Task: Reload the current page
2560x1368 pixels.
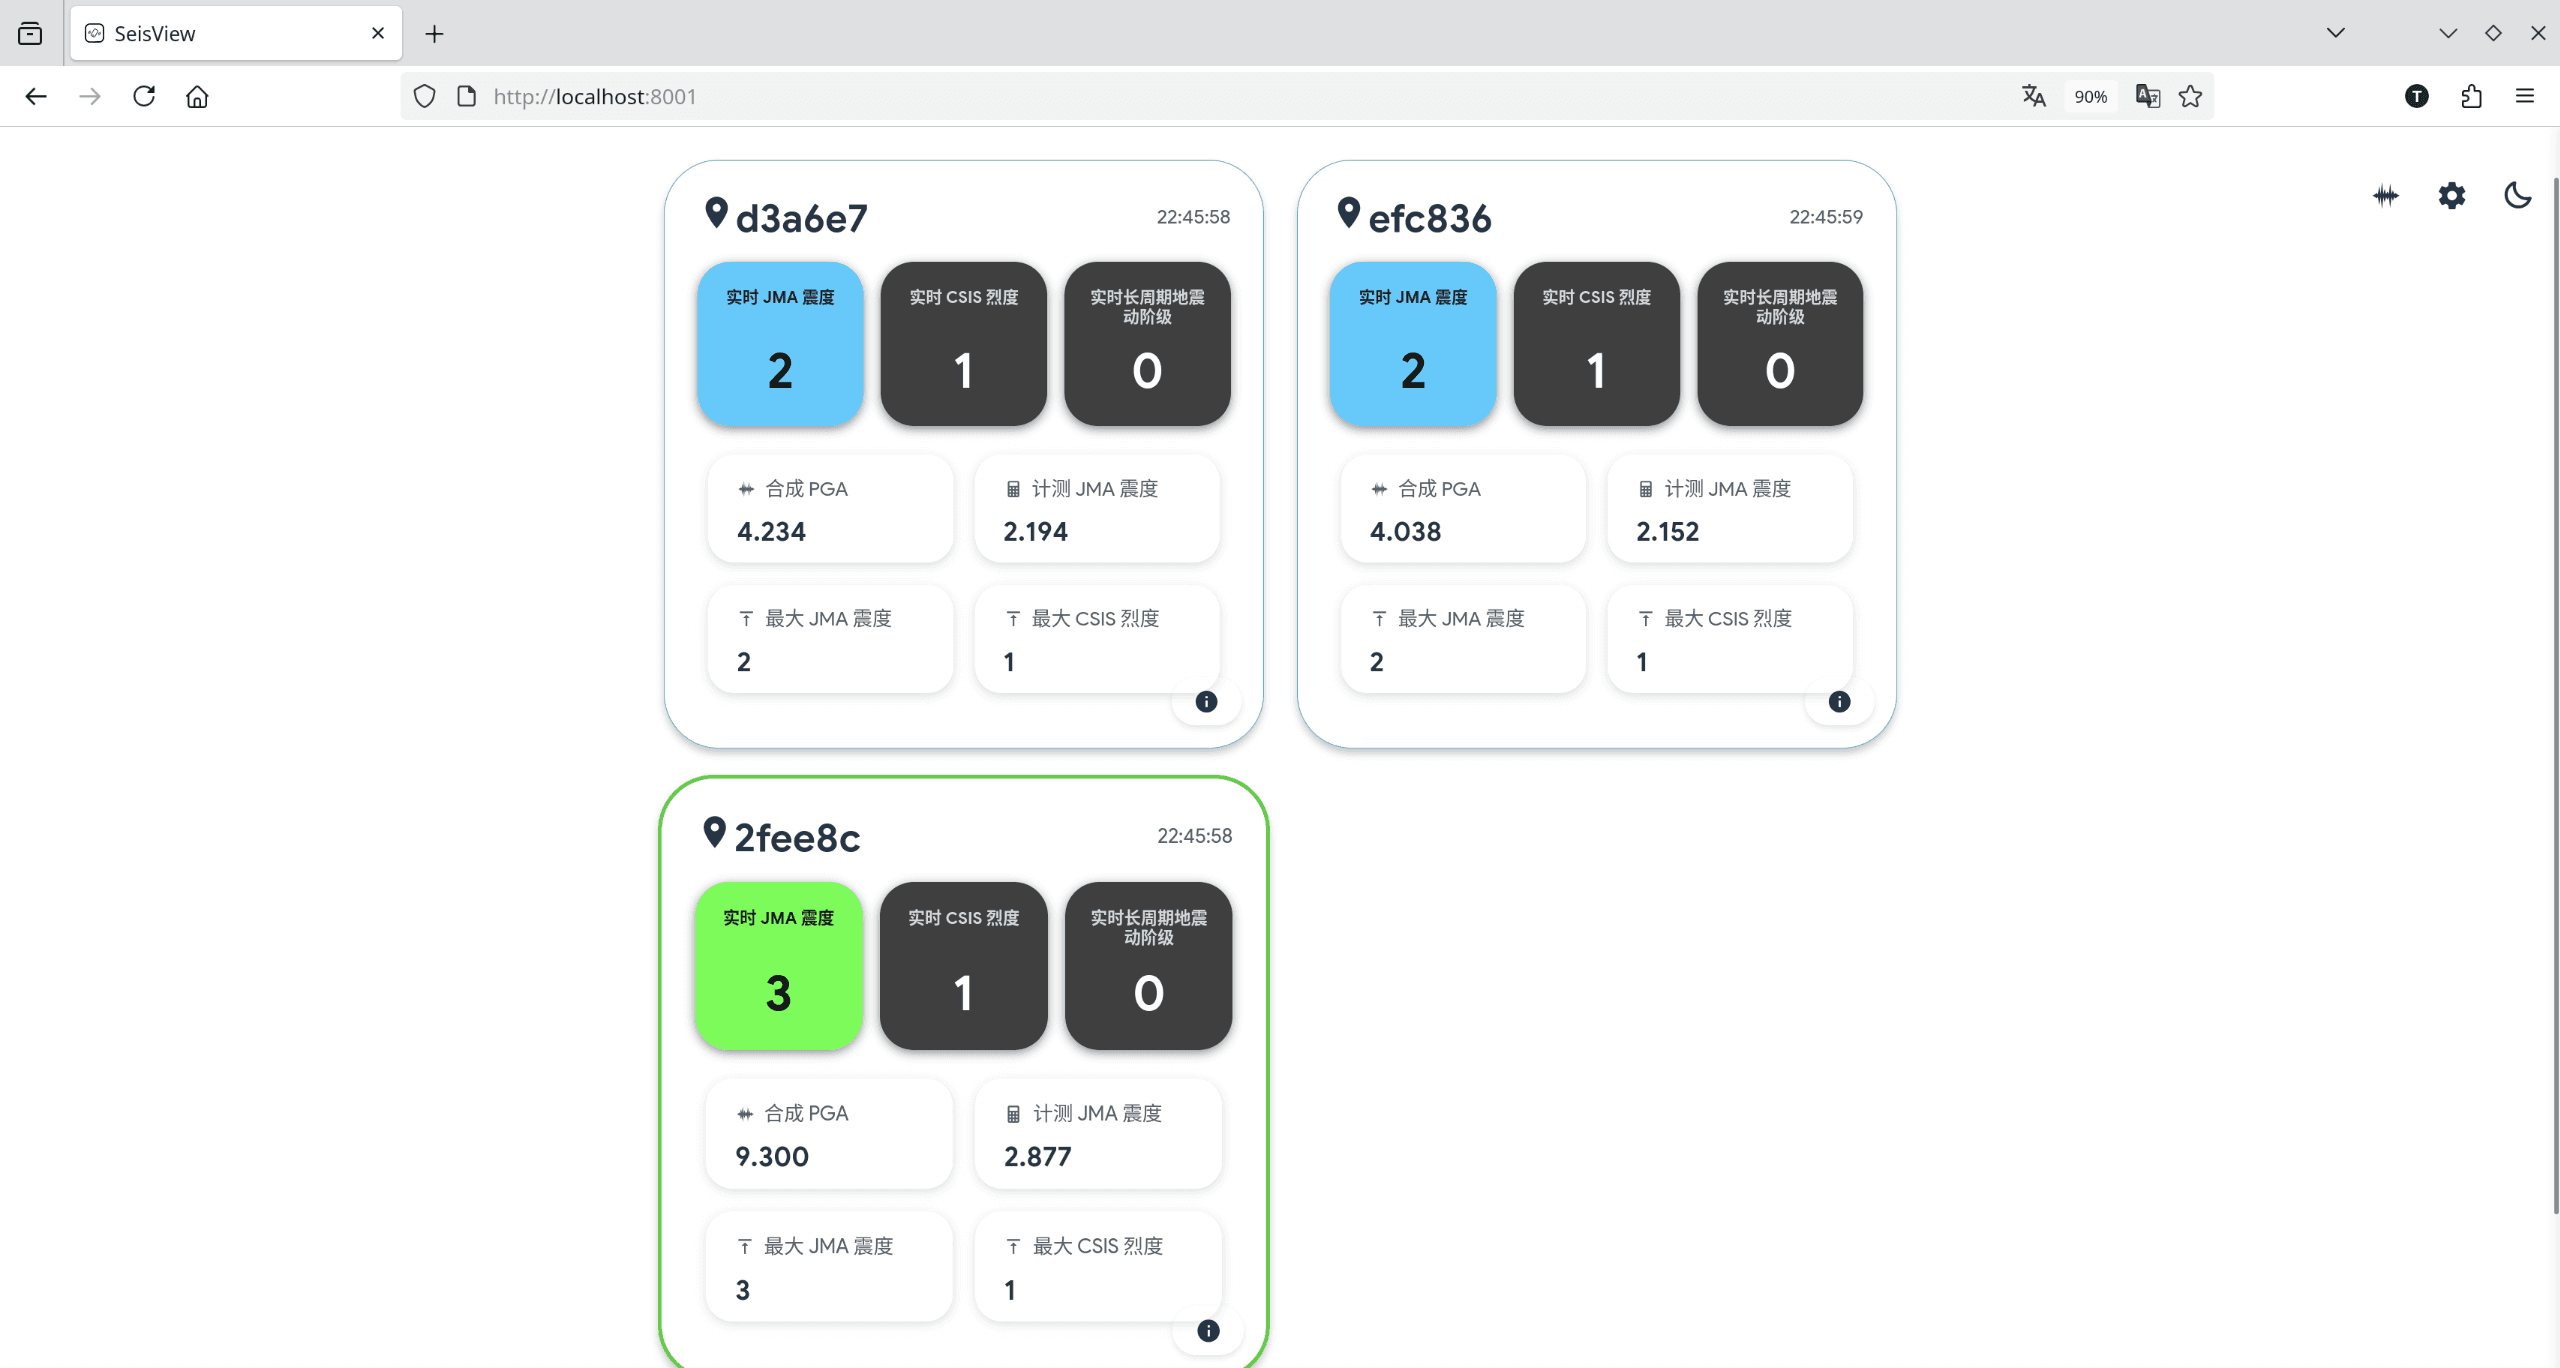Action: click(144, 96)
